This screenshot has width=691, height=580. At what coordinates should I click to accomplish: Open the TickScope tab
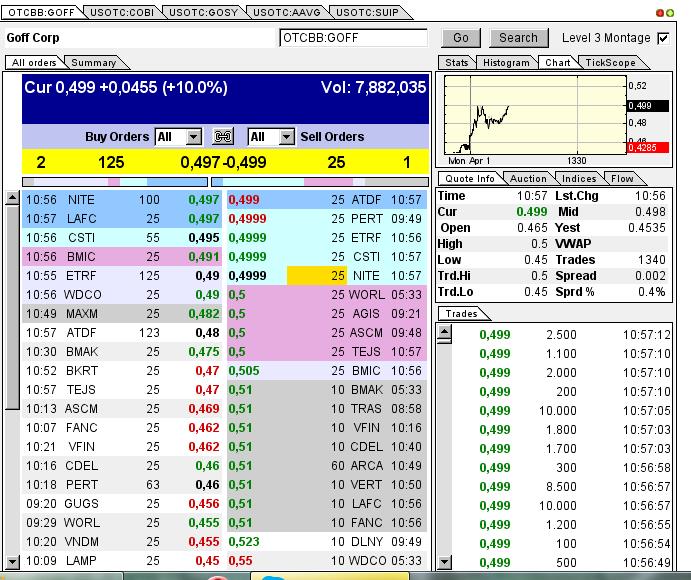(610, 63)
